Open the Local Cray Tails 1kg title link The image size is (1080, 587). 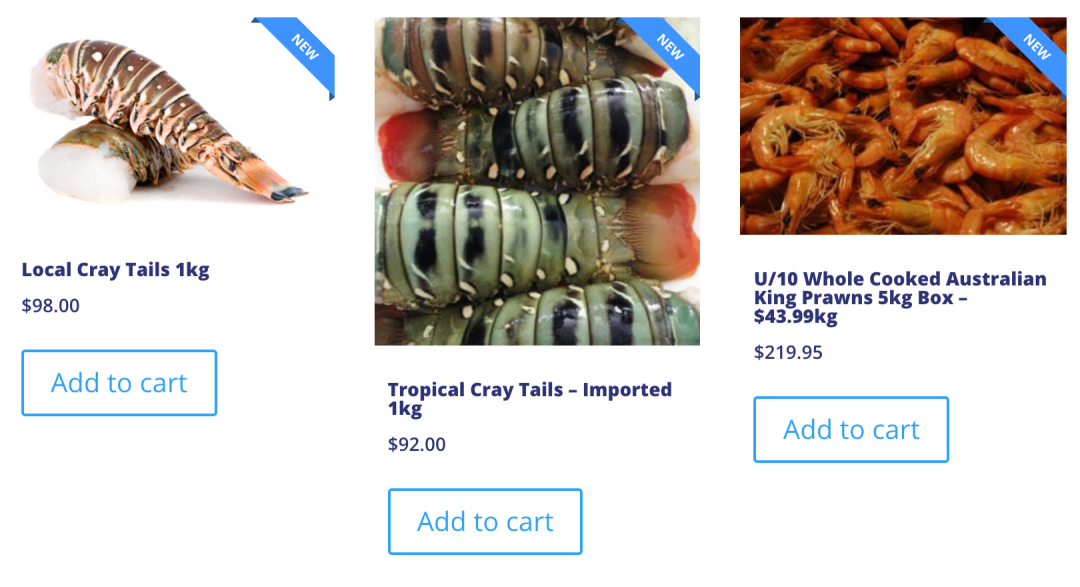click(x=116, y=270)
